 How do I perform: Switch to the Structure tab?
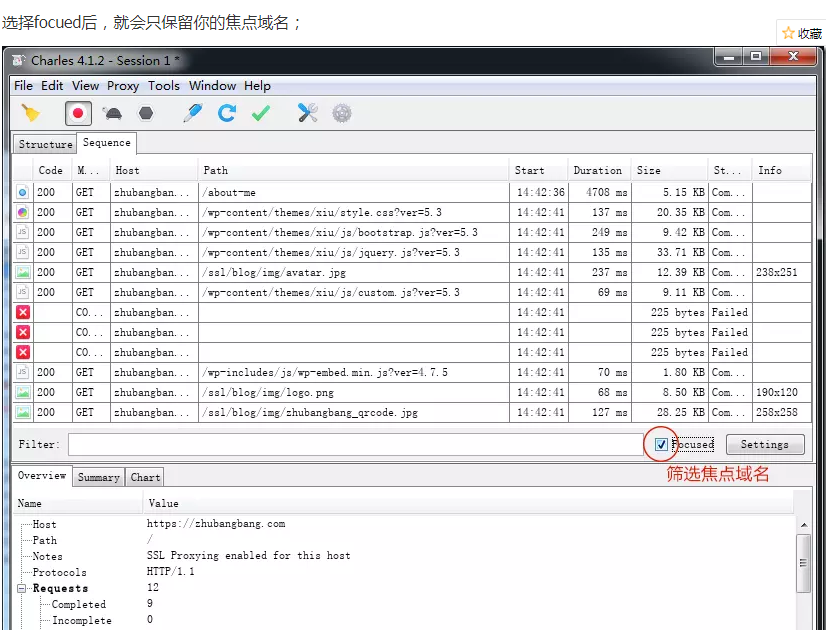[x=45, y=144]
